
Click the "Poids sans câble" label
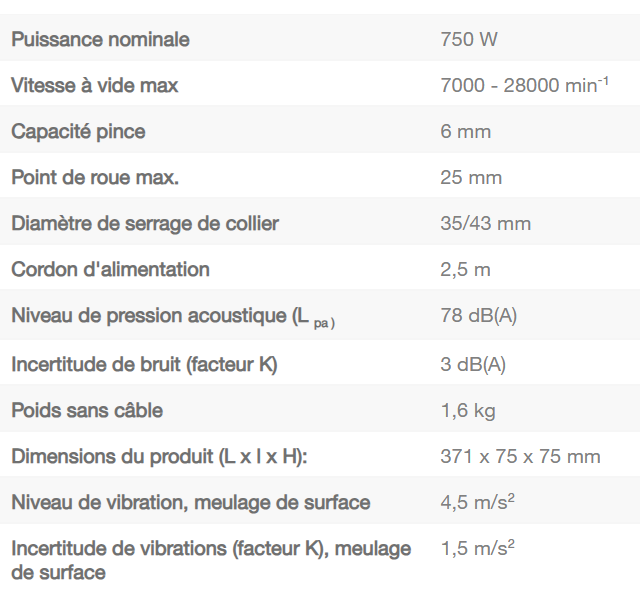coord(87,410)
